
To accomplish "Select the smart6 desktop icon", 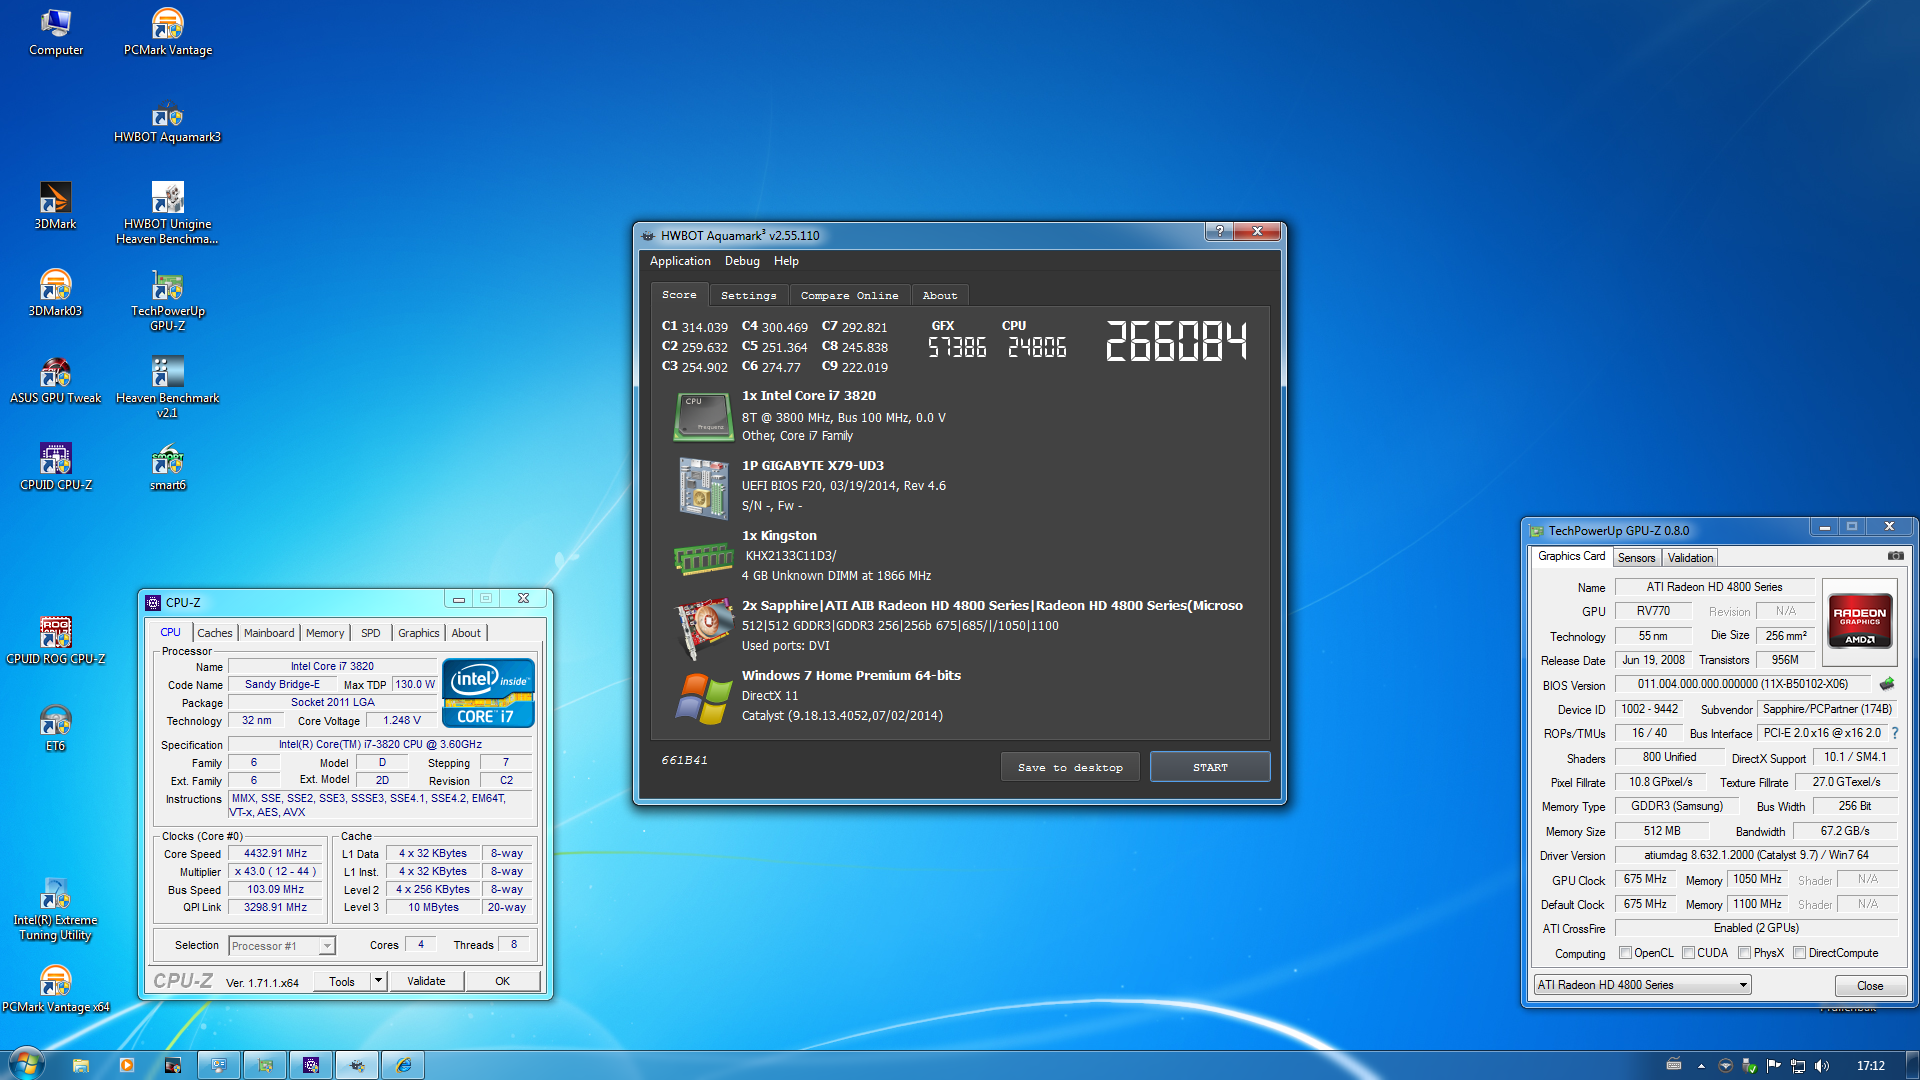I will click(x=168, y=468).
